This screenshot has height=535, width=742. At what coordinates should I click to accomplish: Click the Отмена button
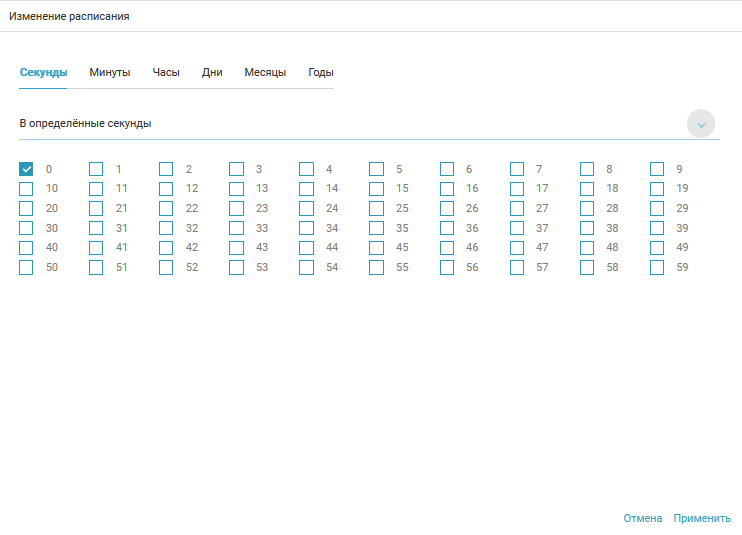(642, 518)
